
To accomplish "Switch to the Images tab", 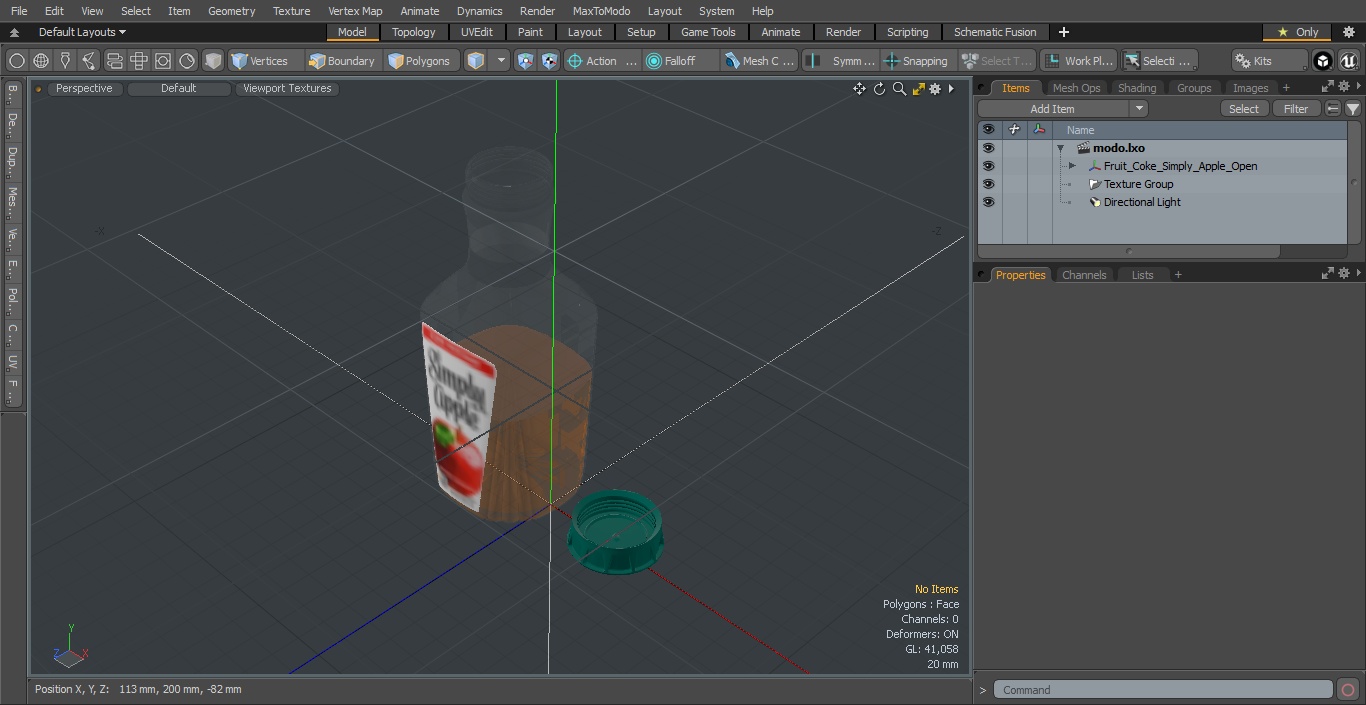I will click(x=1250, y=88).
